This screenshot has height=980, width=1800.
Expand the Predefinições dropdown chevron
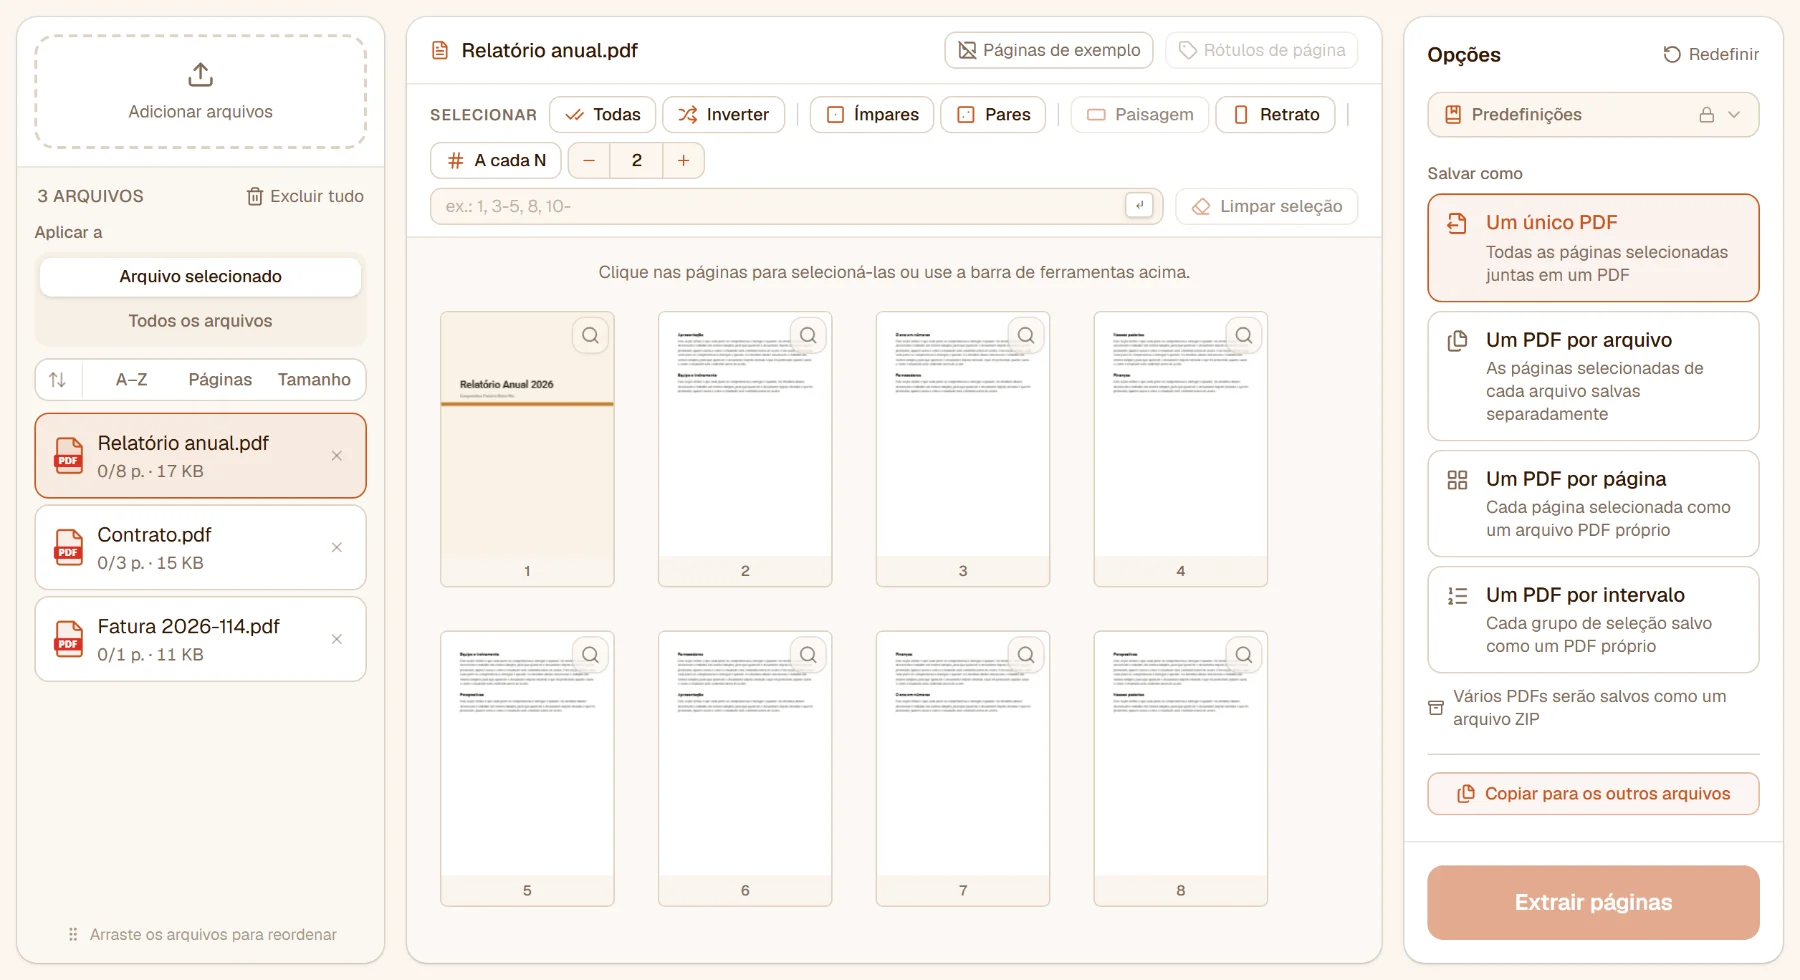(1735, 115)
